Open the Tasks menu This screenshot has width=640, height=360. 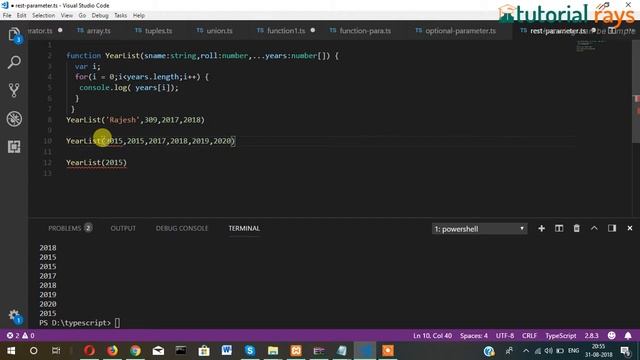click(120, 16)
